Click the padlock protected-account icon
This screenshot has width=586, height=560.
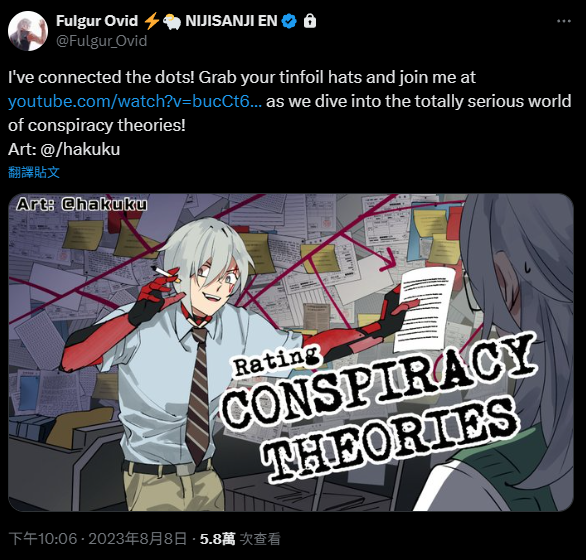(x=309, y=21)
